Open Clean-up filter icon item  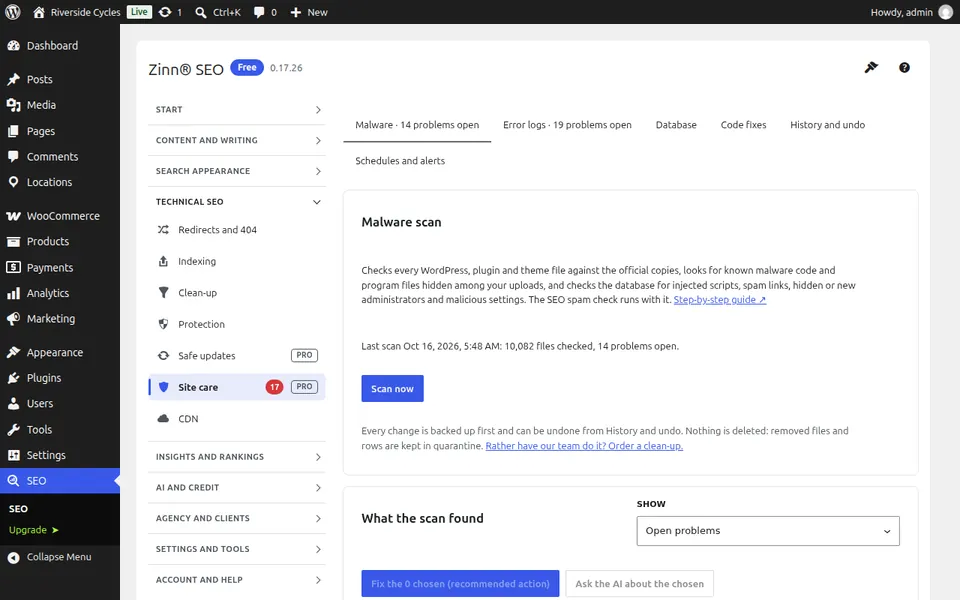236,293
